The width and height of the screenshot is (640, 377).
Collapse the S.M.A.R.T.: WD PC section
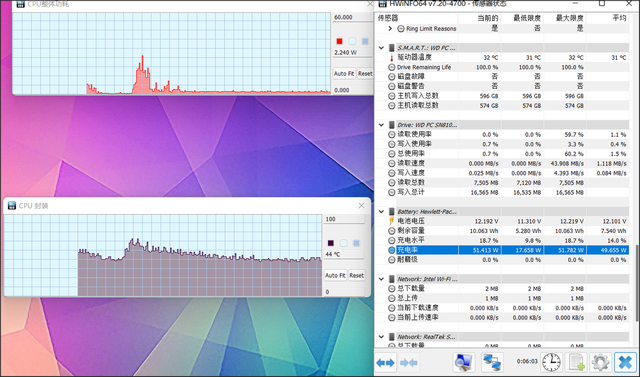(381, 48)
